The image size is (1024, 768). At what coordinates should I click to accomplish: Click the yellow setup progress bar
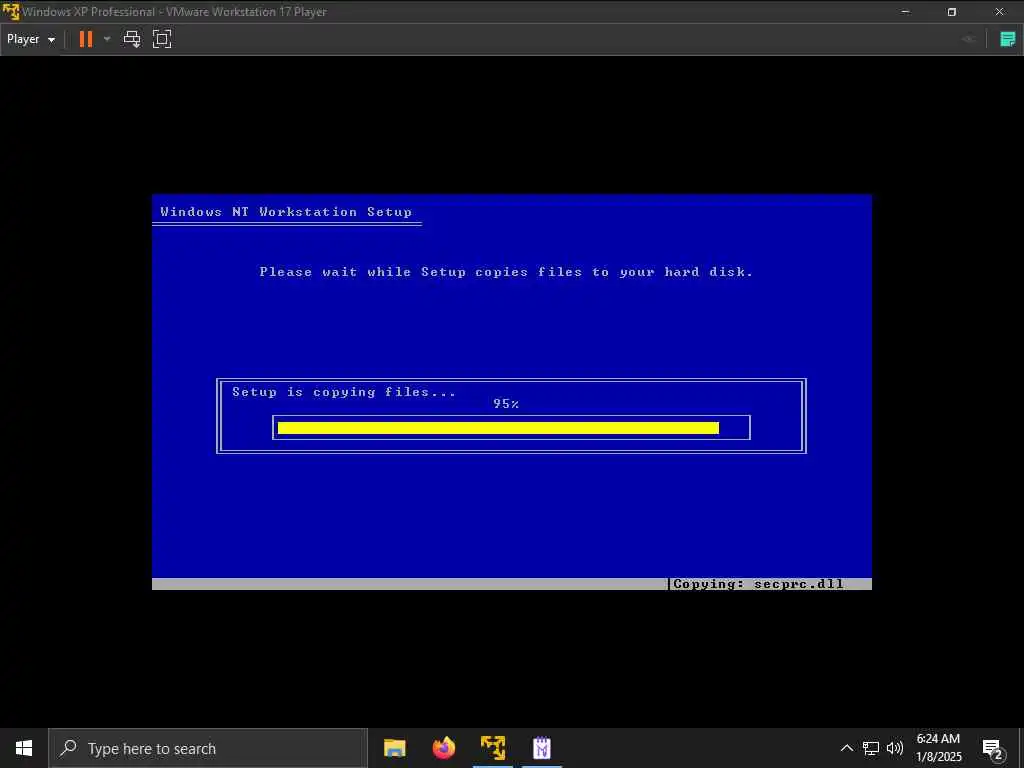pos(498,428)
